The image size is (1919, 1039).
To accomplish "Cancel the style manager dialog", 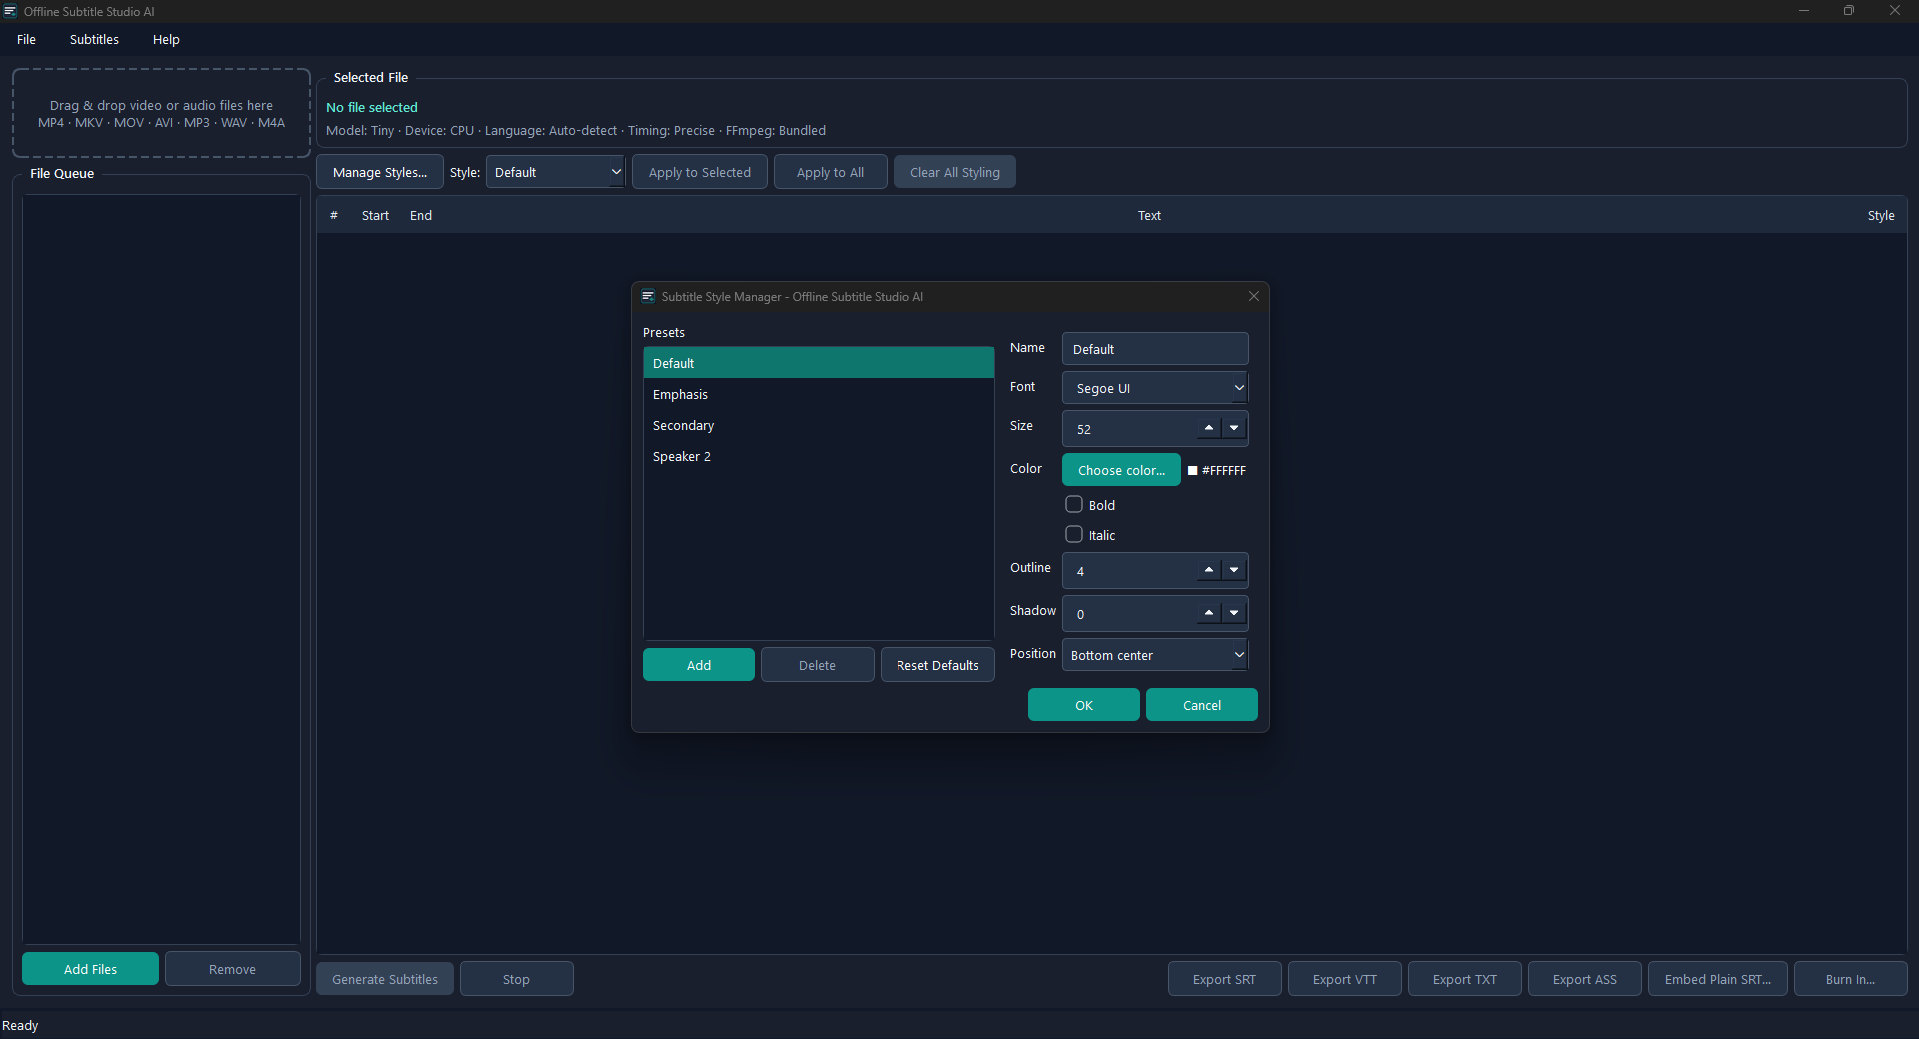I will pyautogui.click(x=1202, y=705).
